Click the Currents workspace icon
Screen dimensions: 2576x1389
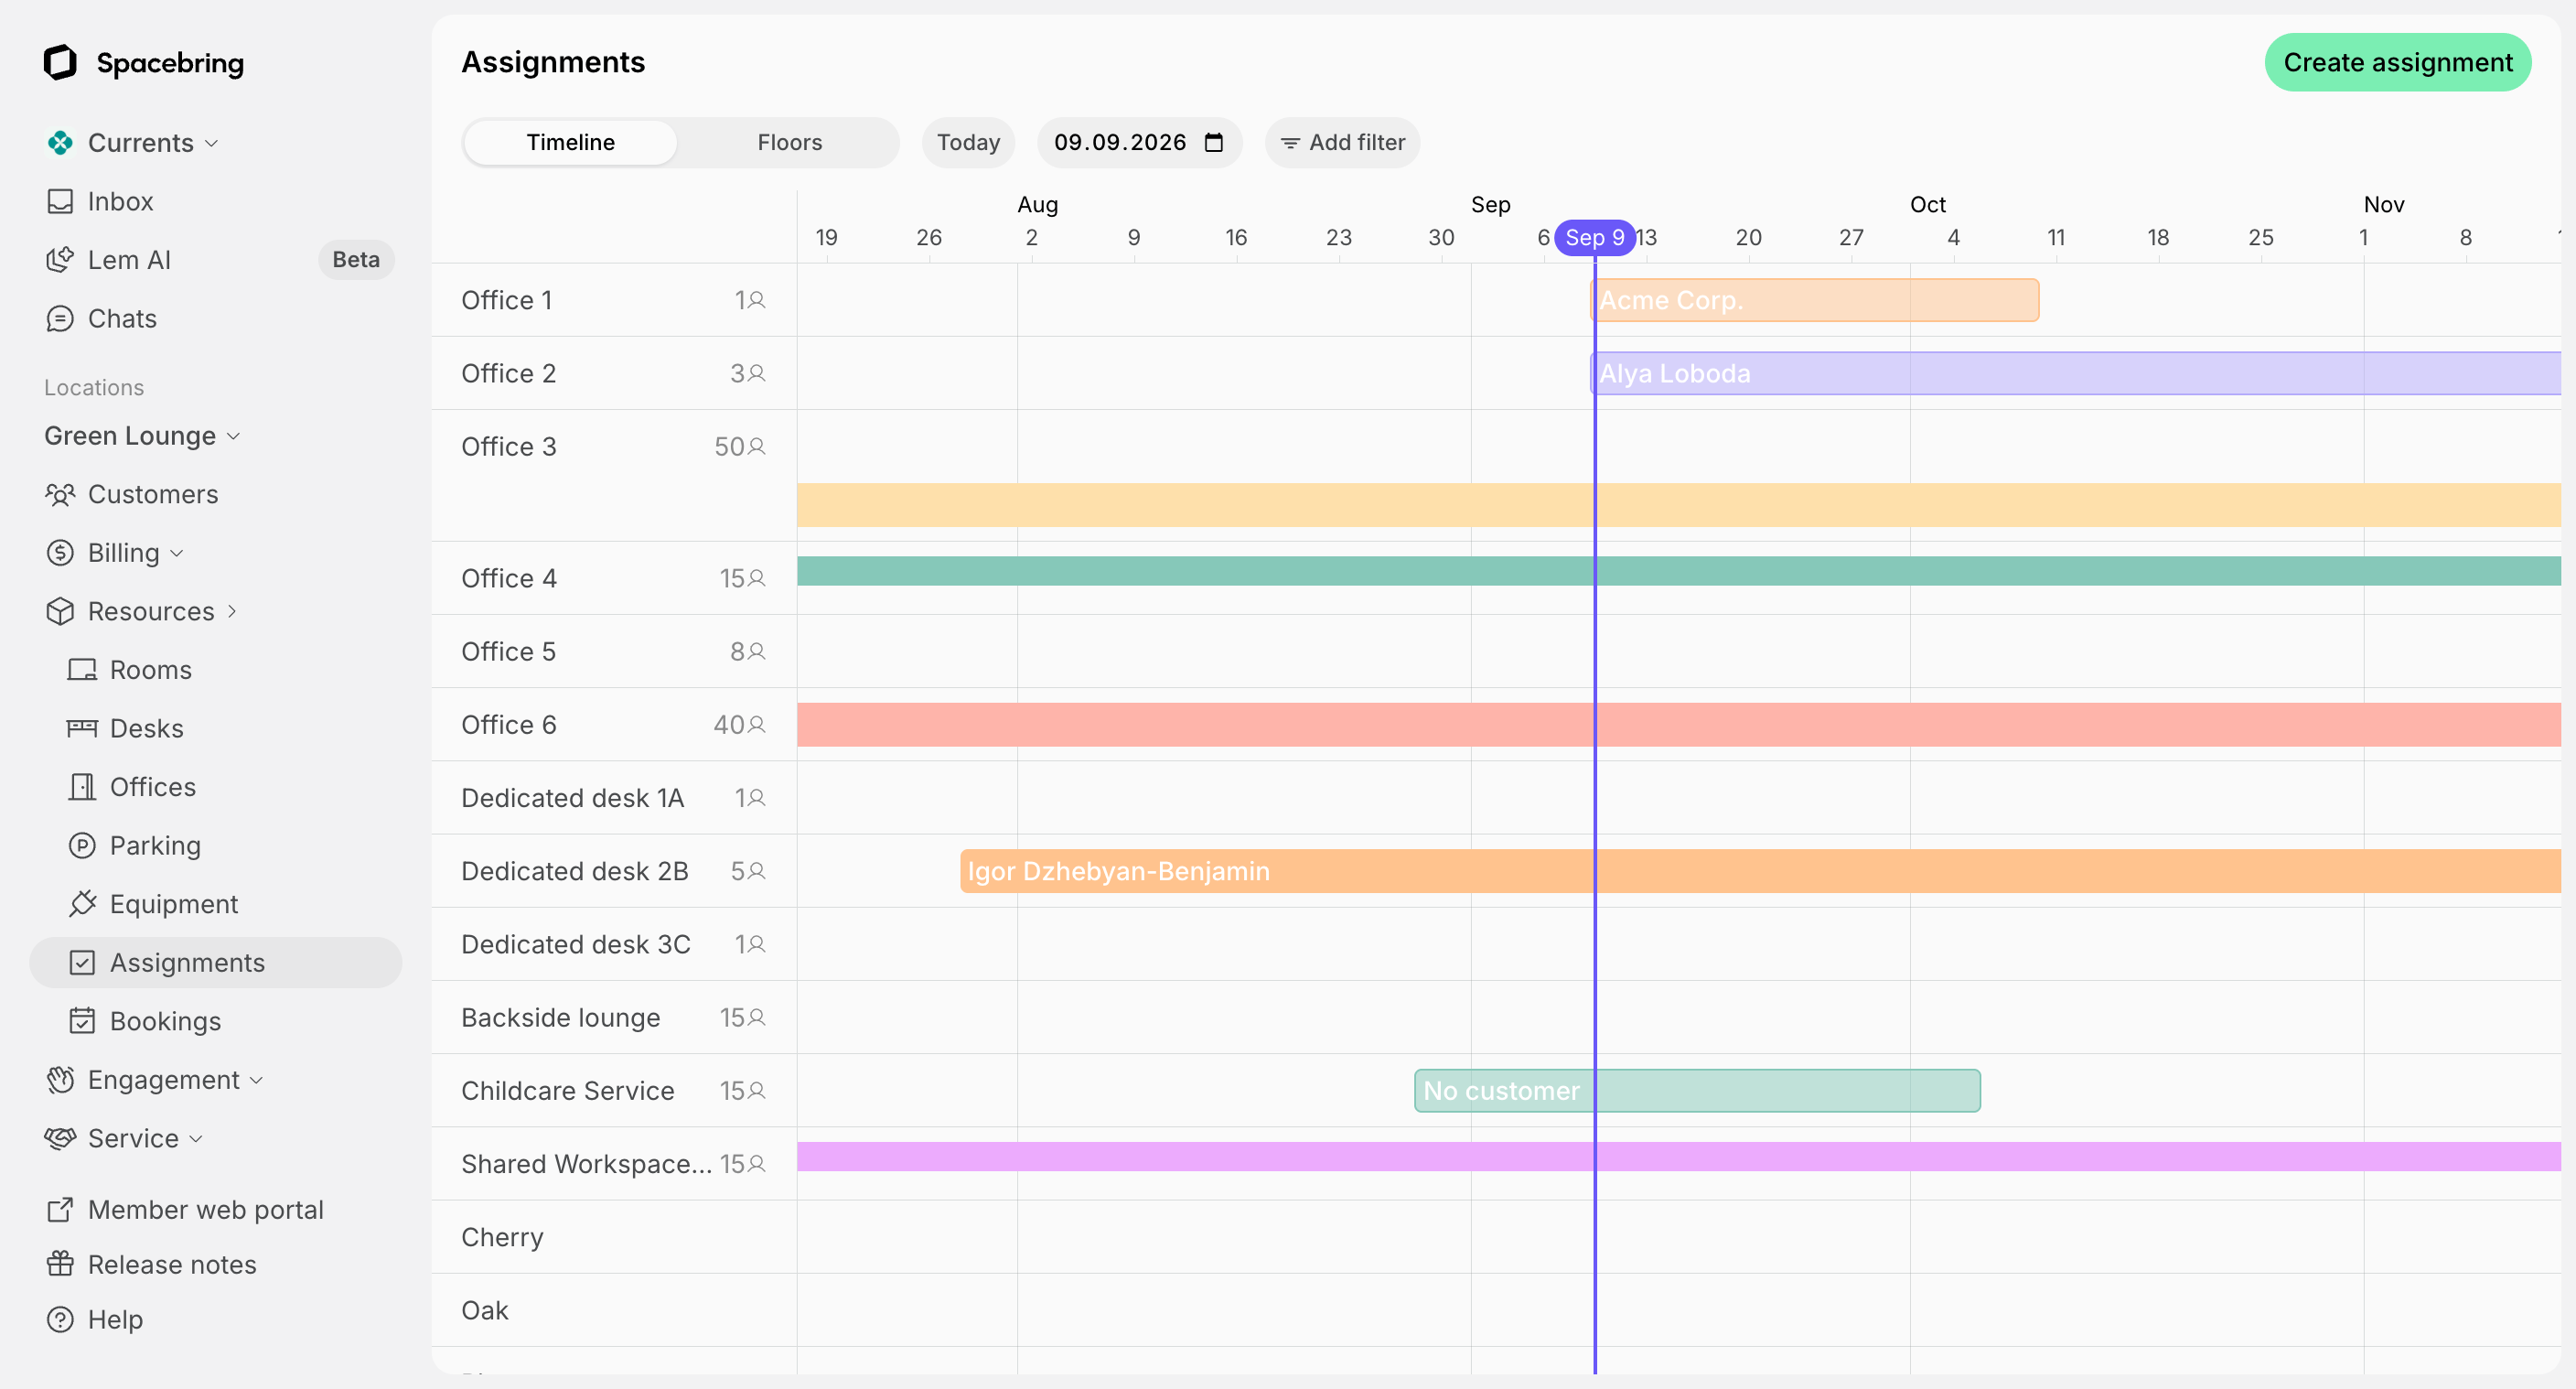[x=60, y=143]
